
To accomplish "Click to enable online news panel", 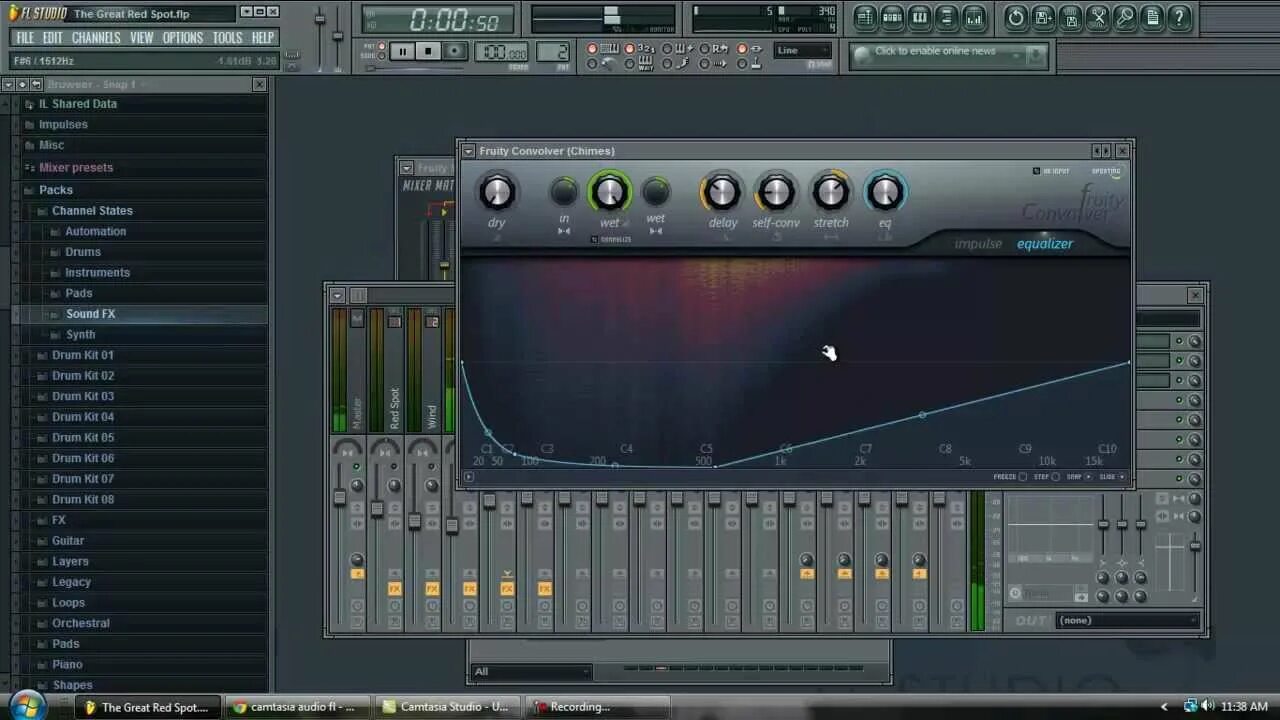I will click(x=949, y=55).
